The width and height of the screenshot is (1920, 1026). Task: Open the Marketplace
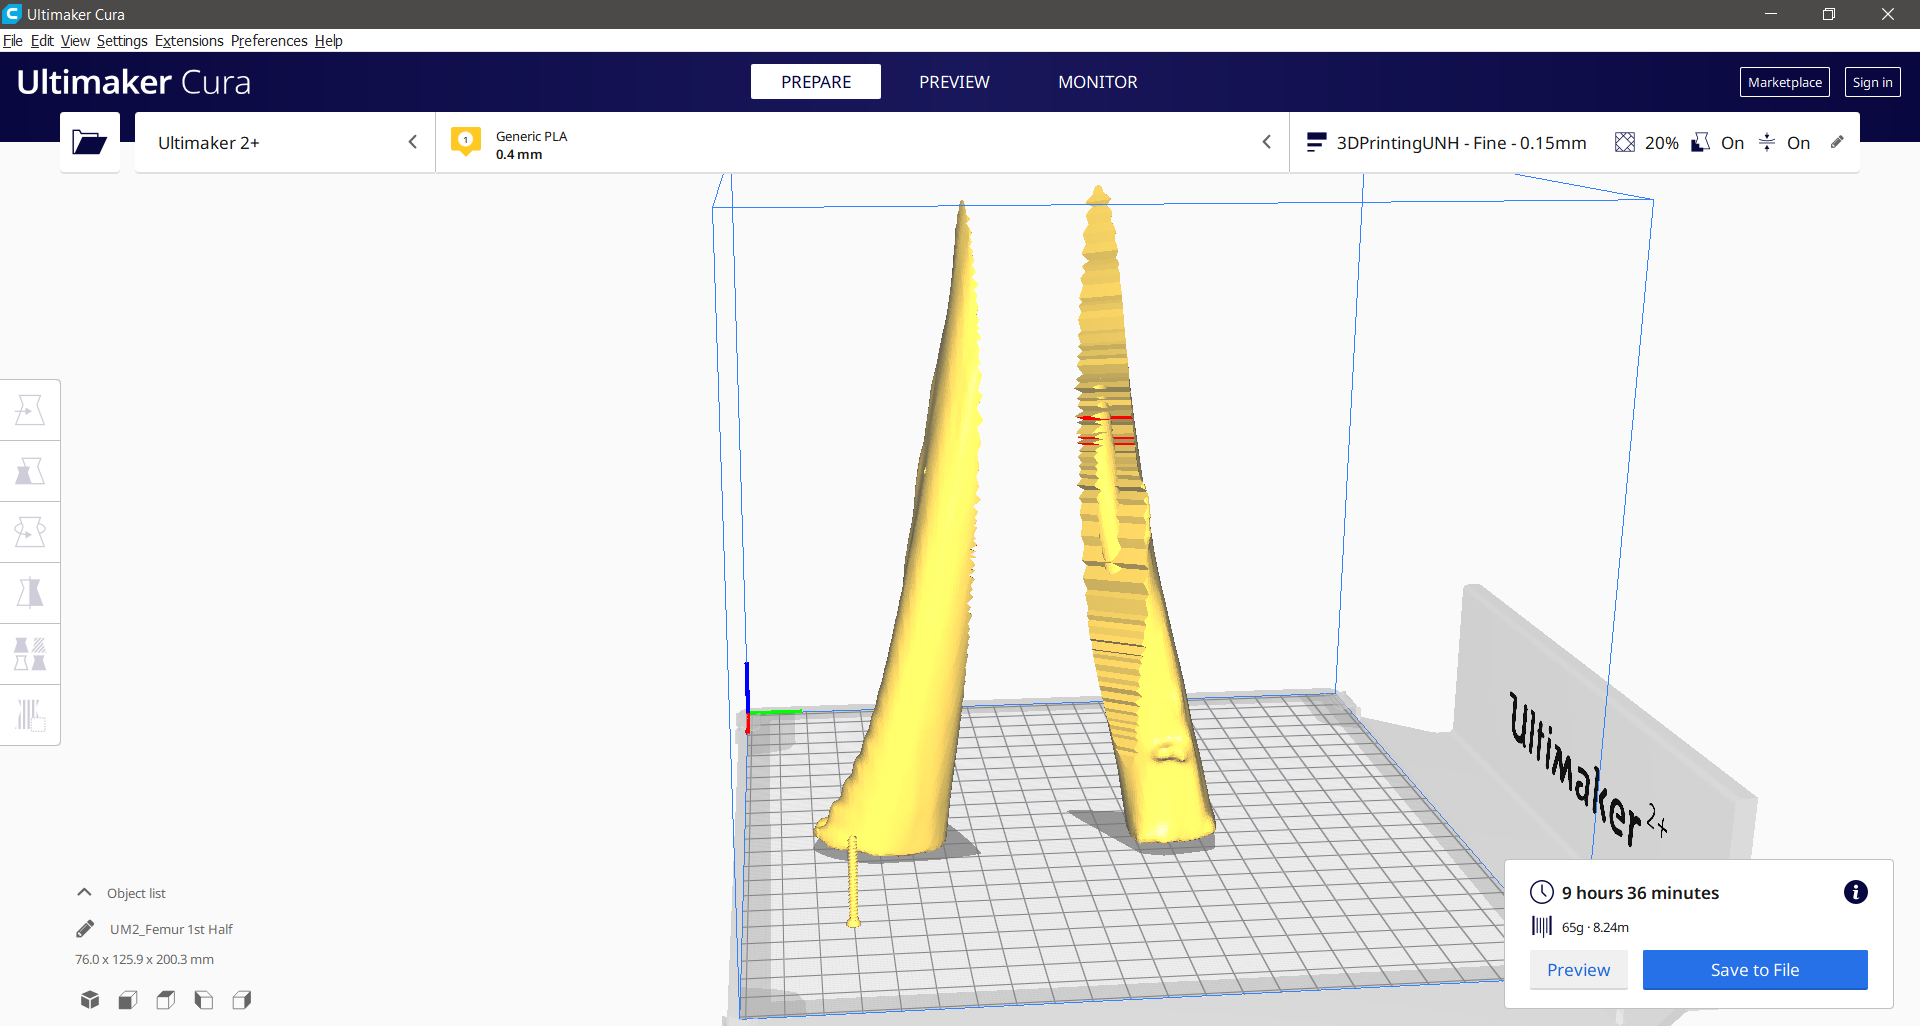tap(1784, 82)
